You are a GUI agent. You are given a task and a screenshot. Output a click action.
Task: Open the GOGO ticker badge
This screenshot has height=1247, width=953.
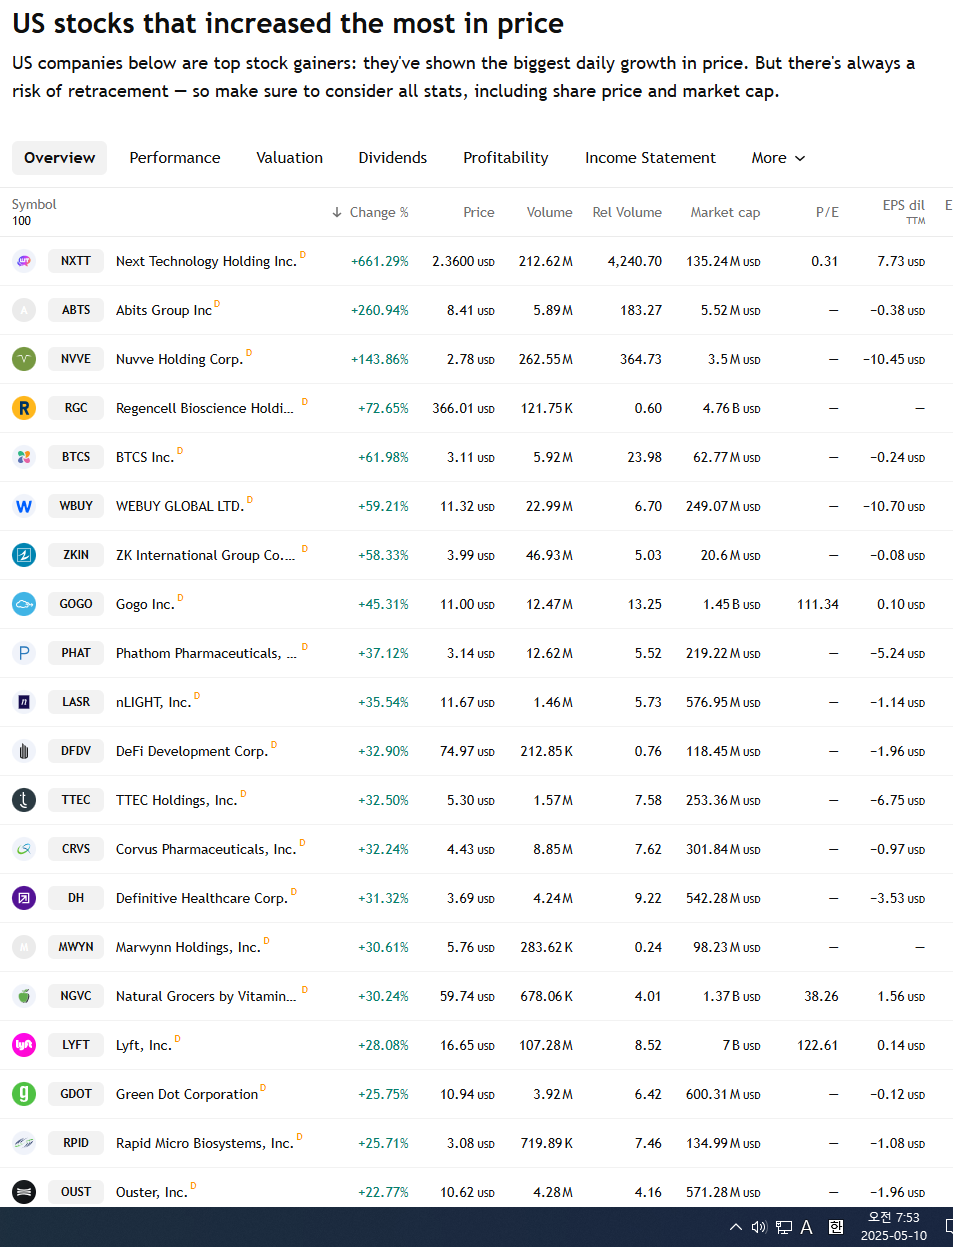coord(76,604)
